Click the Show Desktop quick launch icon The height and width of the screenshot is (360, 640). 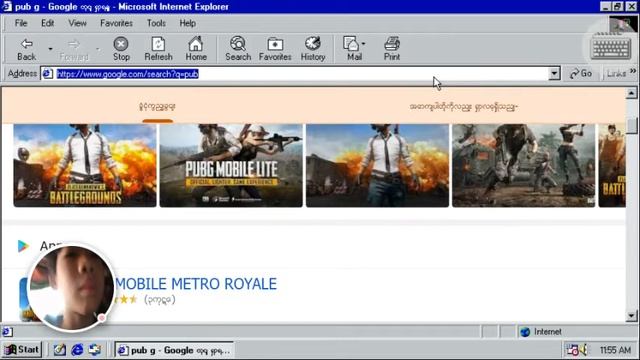click(x=60, y=350)
